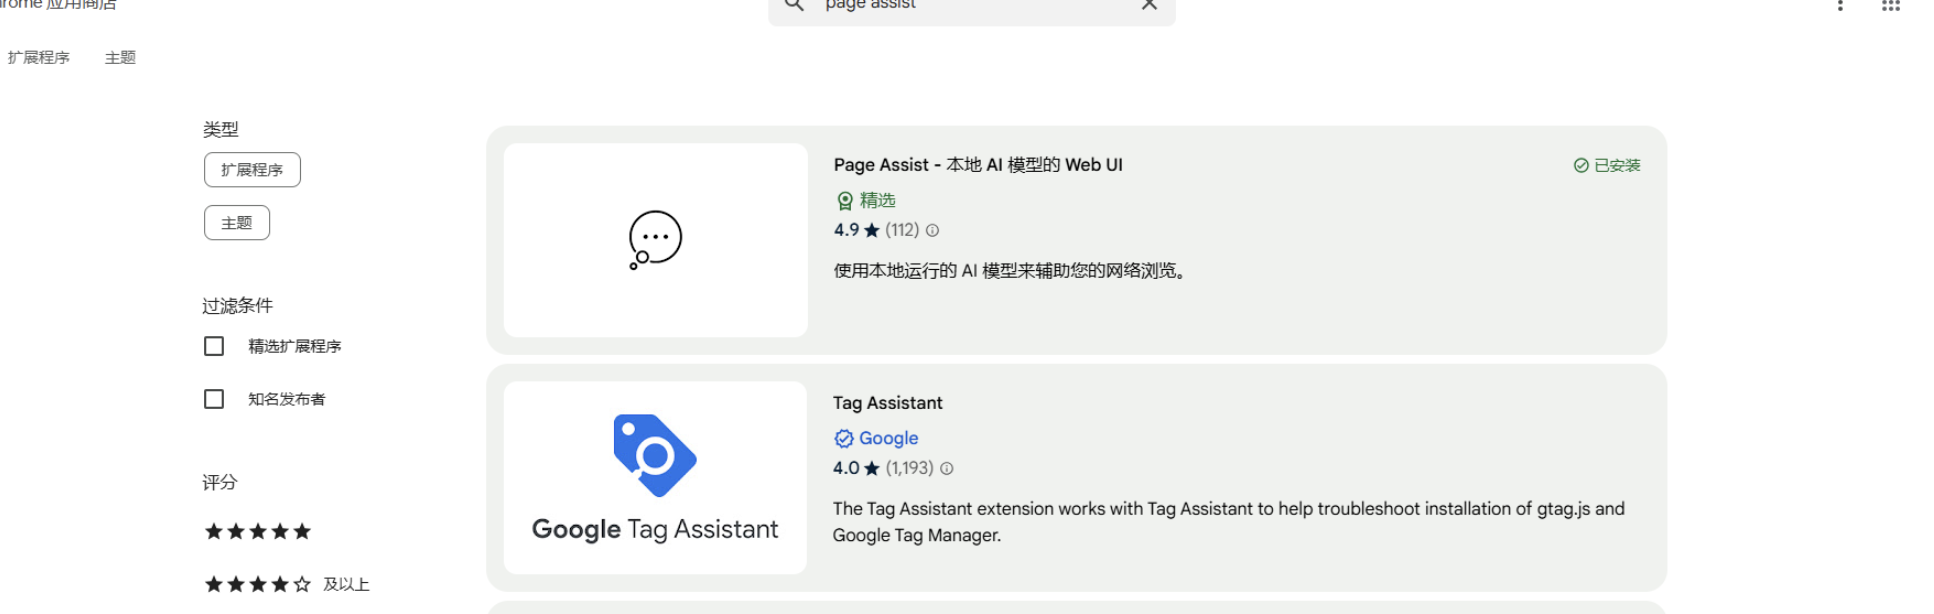This screenshot has height=614, width=1934.
Task: Filter by five-star rating
Action: tap(258, 531)
